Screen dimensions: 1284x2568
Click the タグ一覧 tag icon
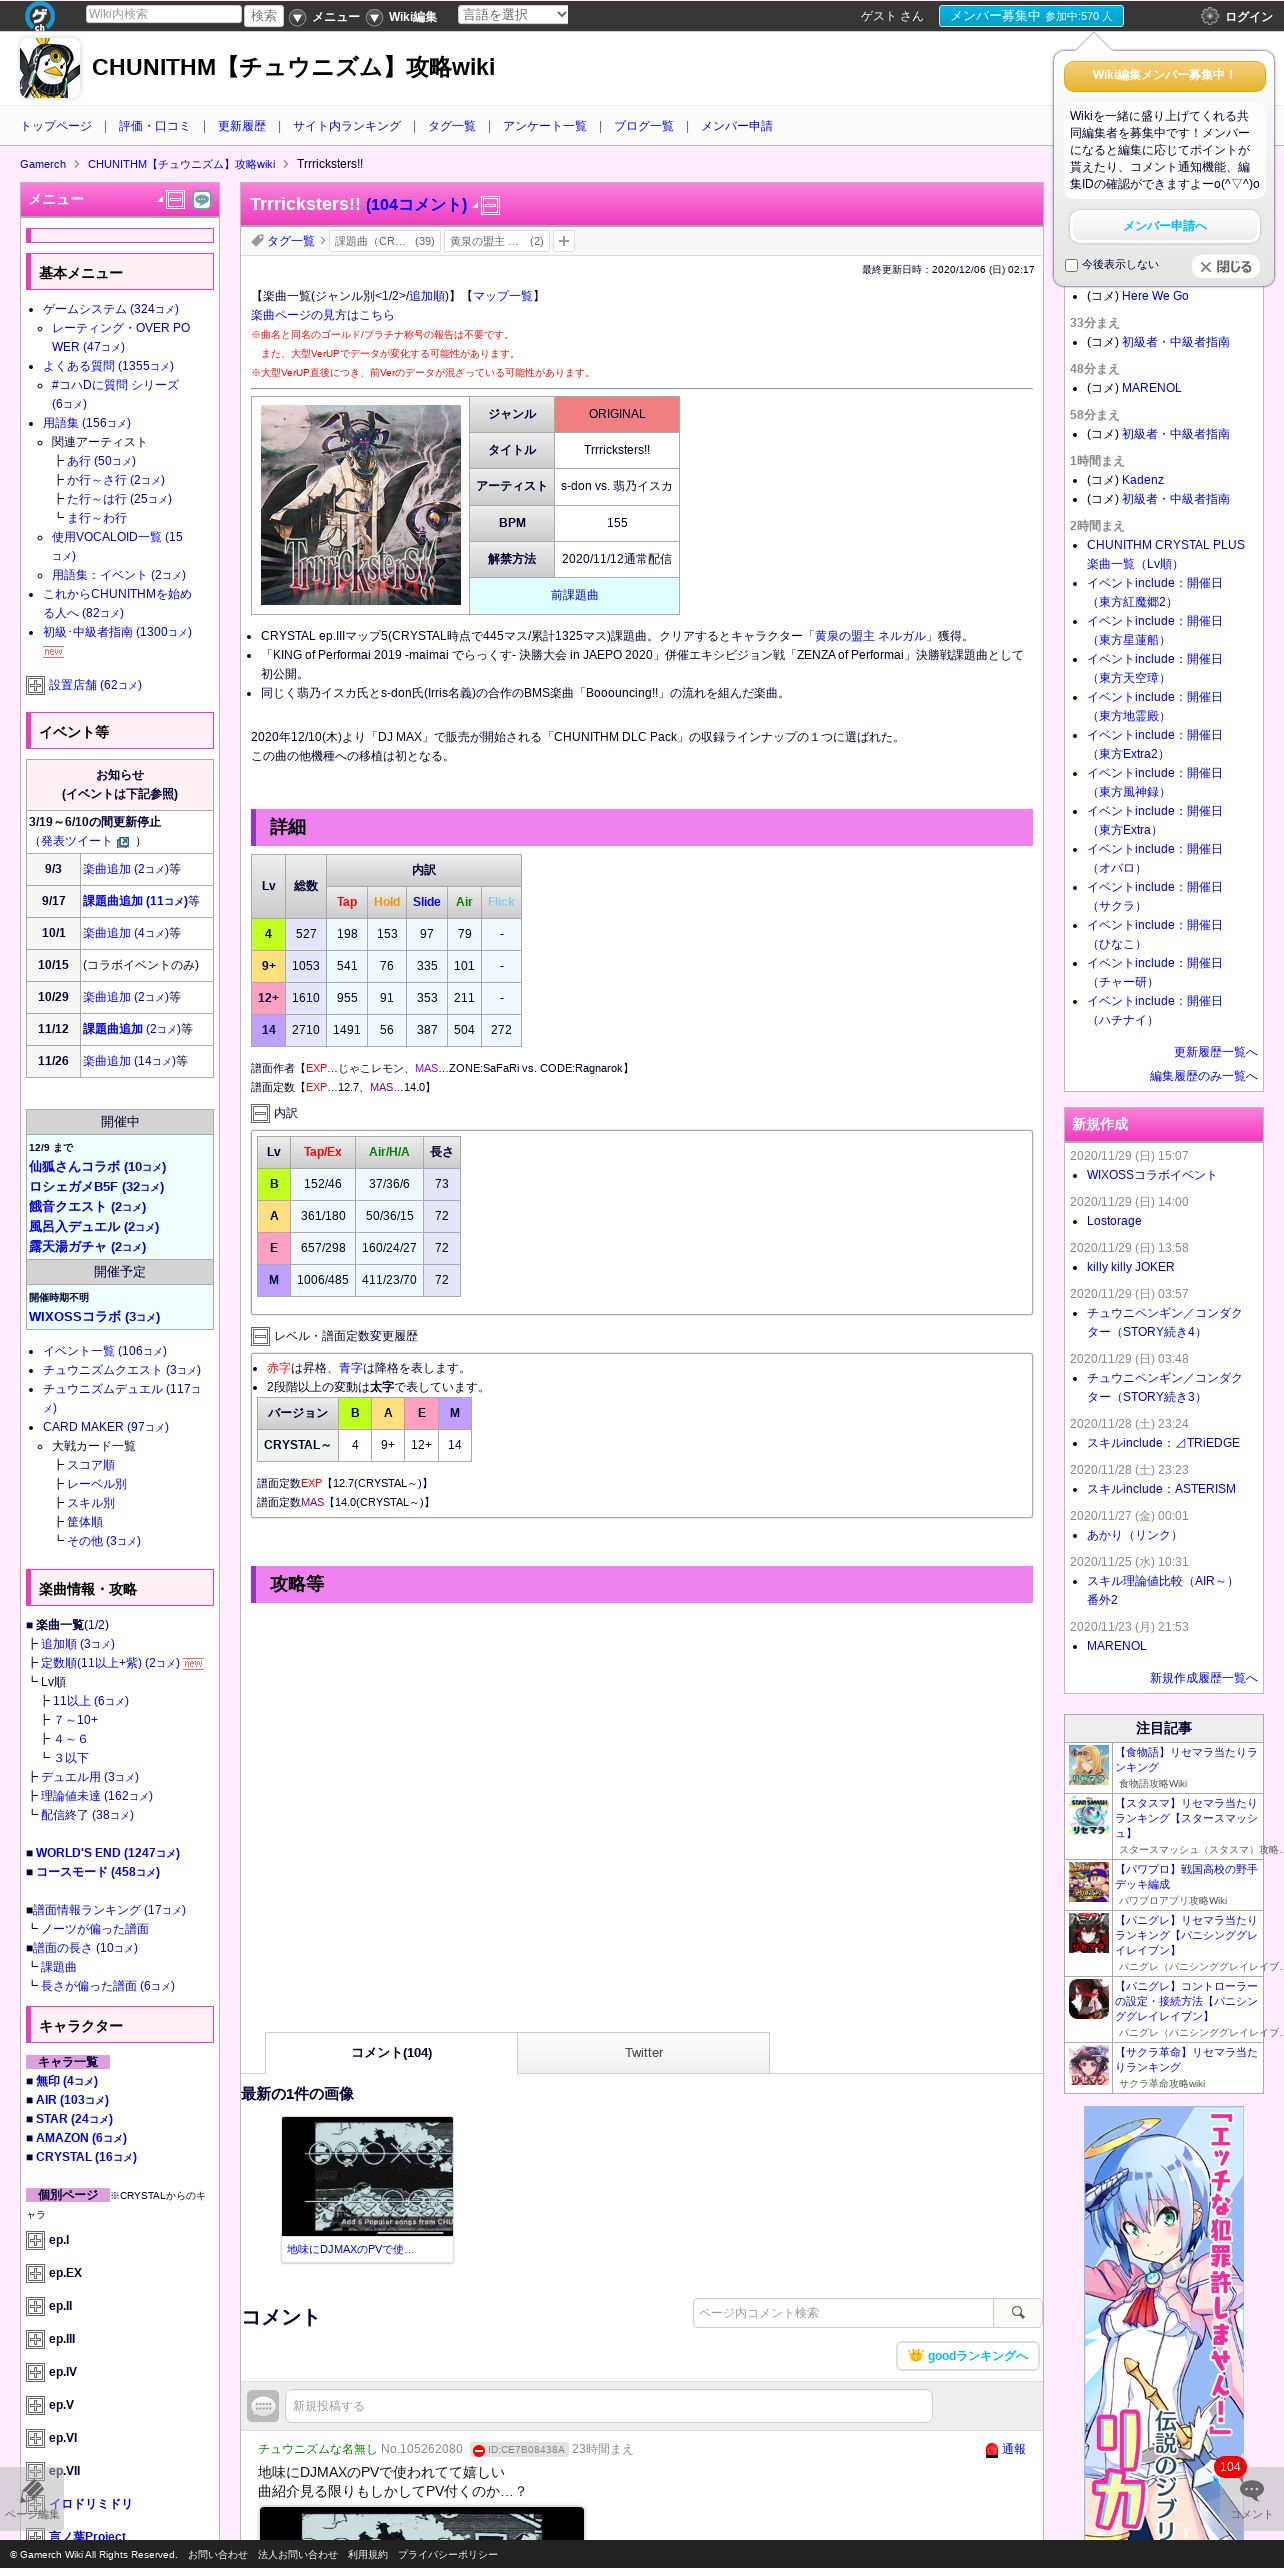coord(257,241)
